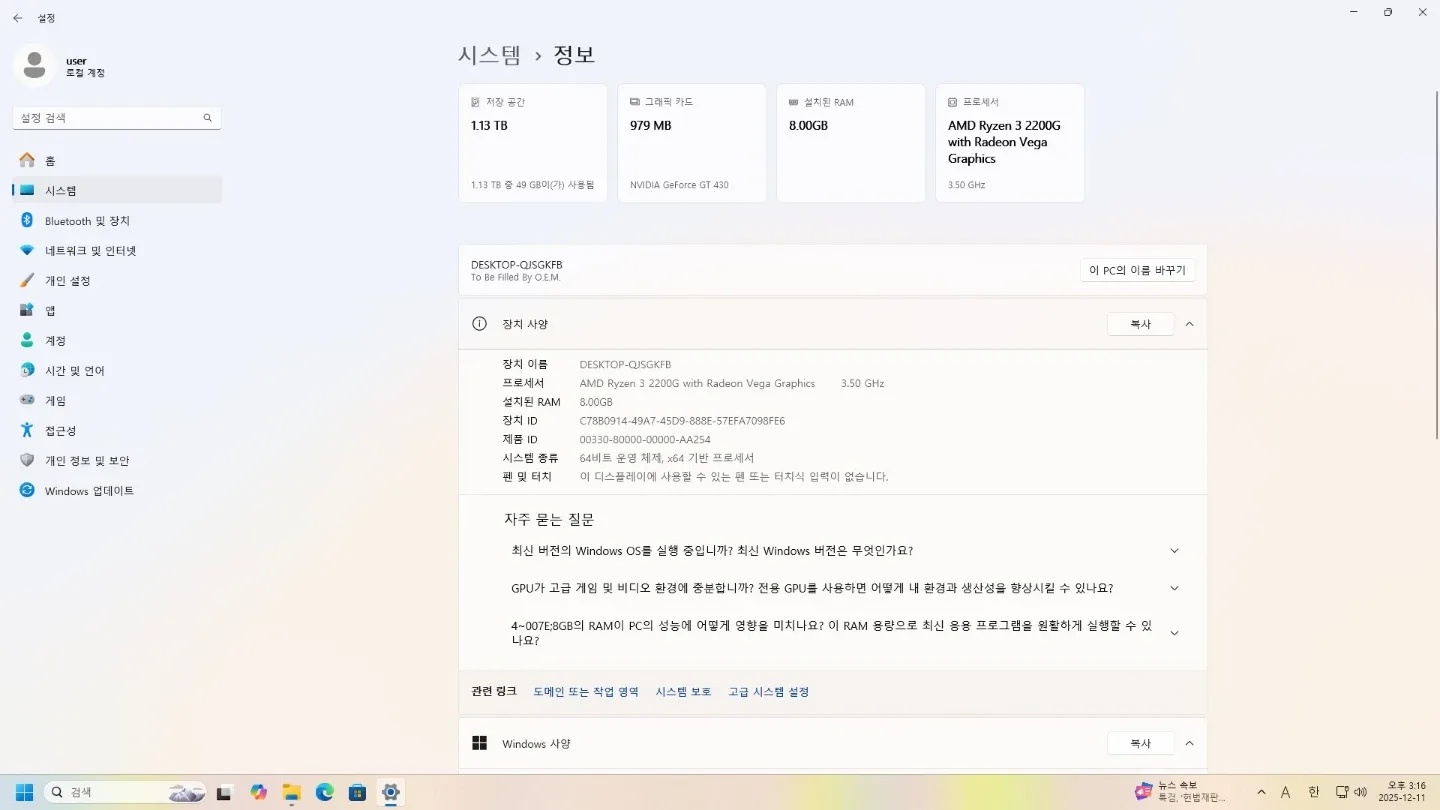The height and width of the screenshot is (810, 1440).
Task: Click the 계정 person icon
Action: tap(27, 341)
